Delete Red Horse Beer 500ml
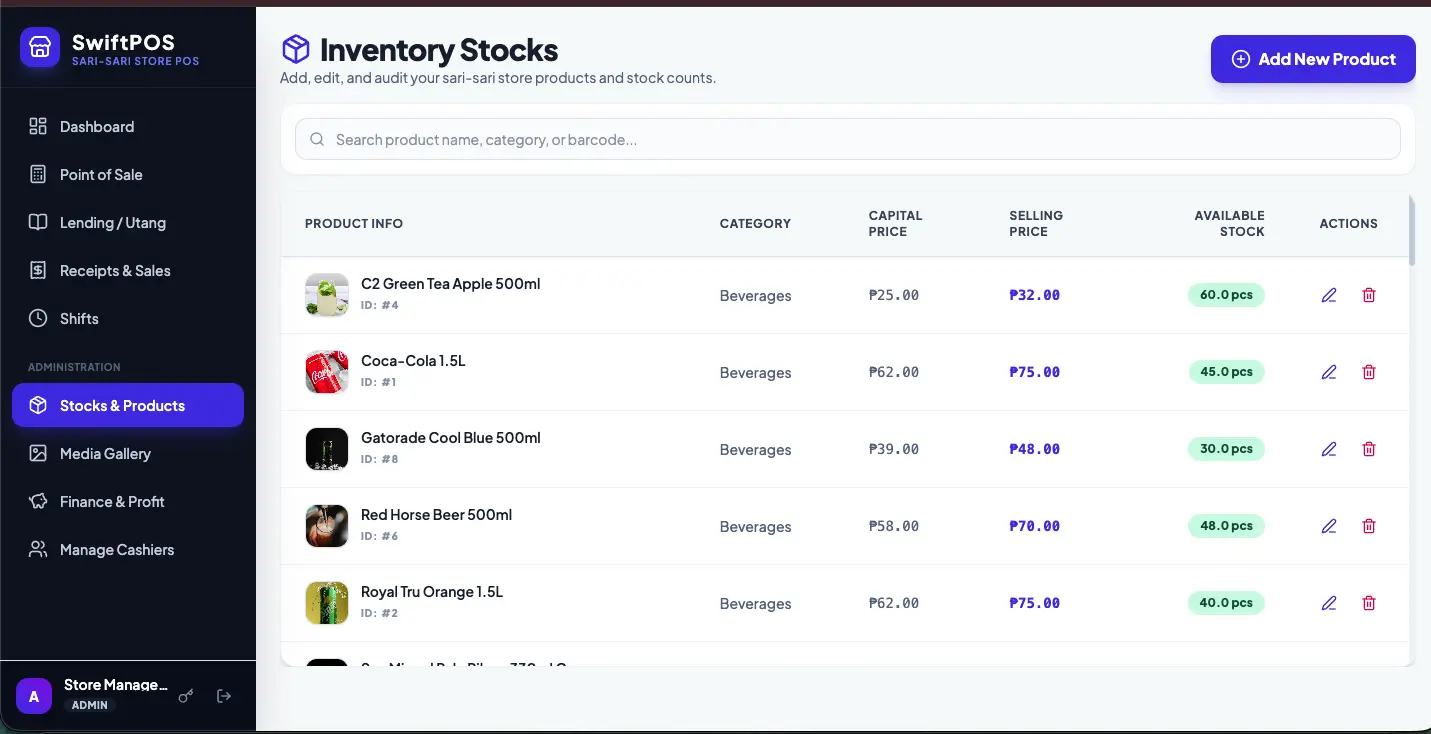 coord(1369,526)
